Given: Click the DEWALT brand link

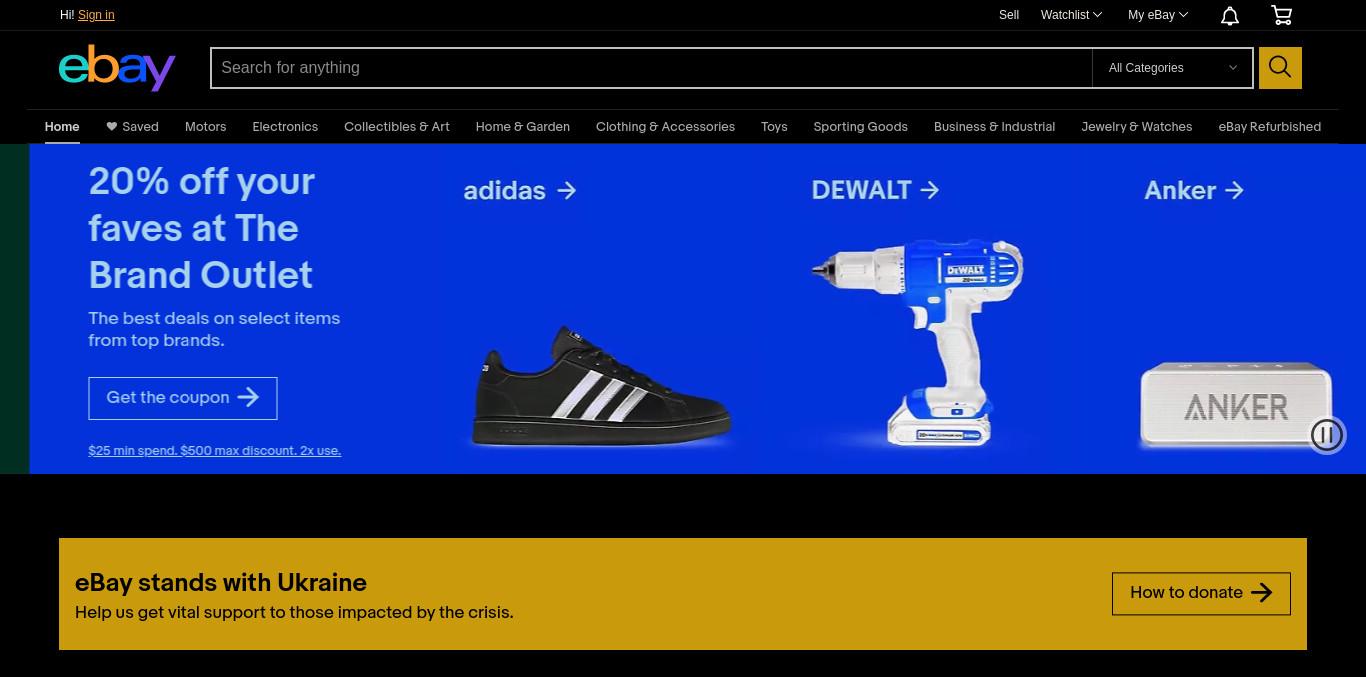Looking at the screenshot, I should pyautogui.click(x=875, y=190).
